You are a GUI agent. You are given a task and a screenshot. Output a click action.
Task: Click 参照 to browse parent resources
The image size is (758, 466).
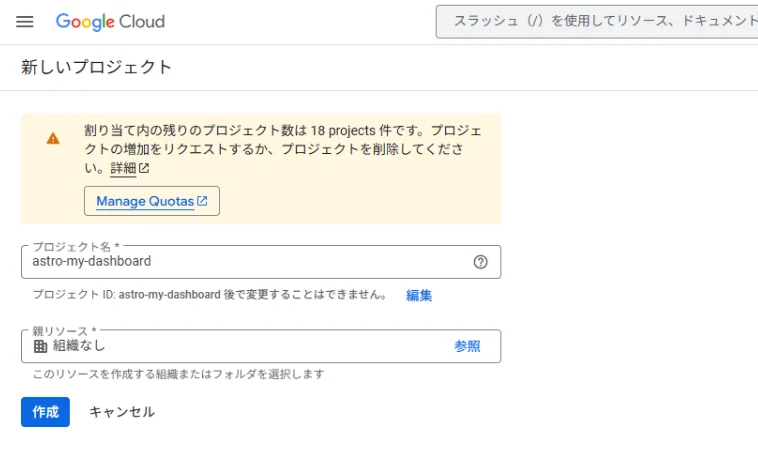coord(467,346)
